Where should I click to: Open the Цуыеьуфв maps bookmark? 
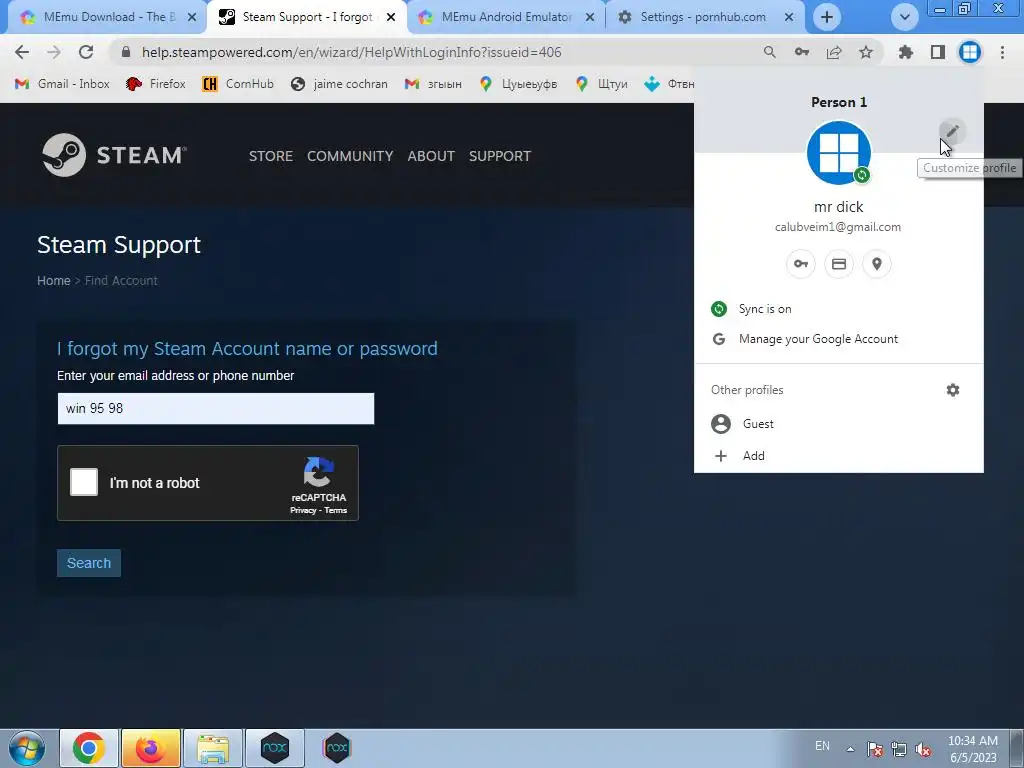[x=518, y=84]
